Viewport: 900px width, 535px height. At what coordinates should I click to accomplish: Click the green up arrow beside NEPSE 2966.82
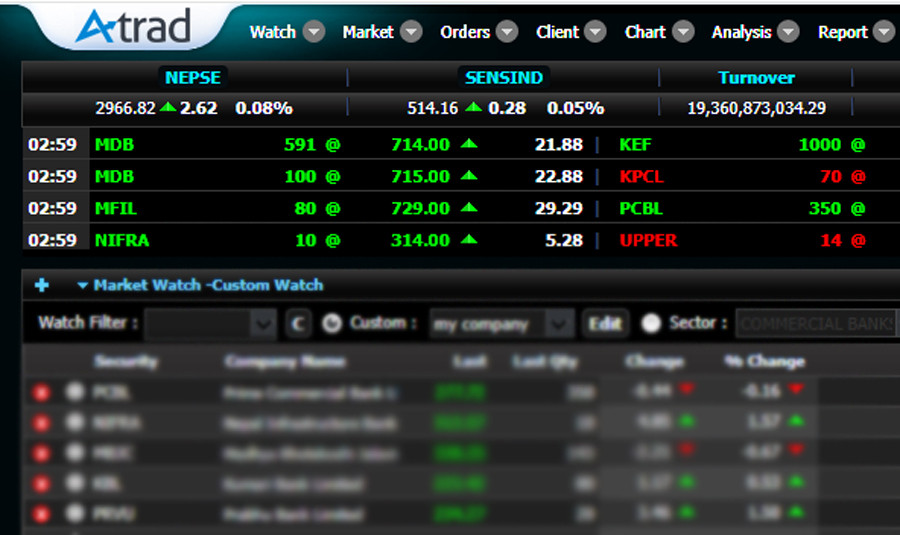(x=168, y=106)
